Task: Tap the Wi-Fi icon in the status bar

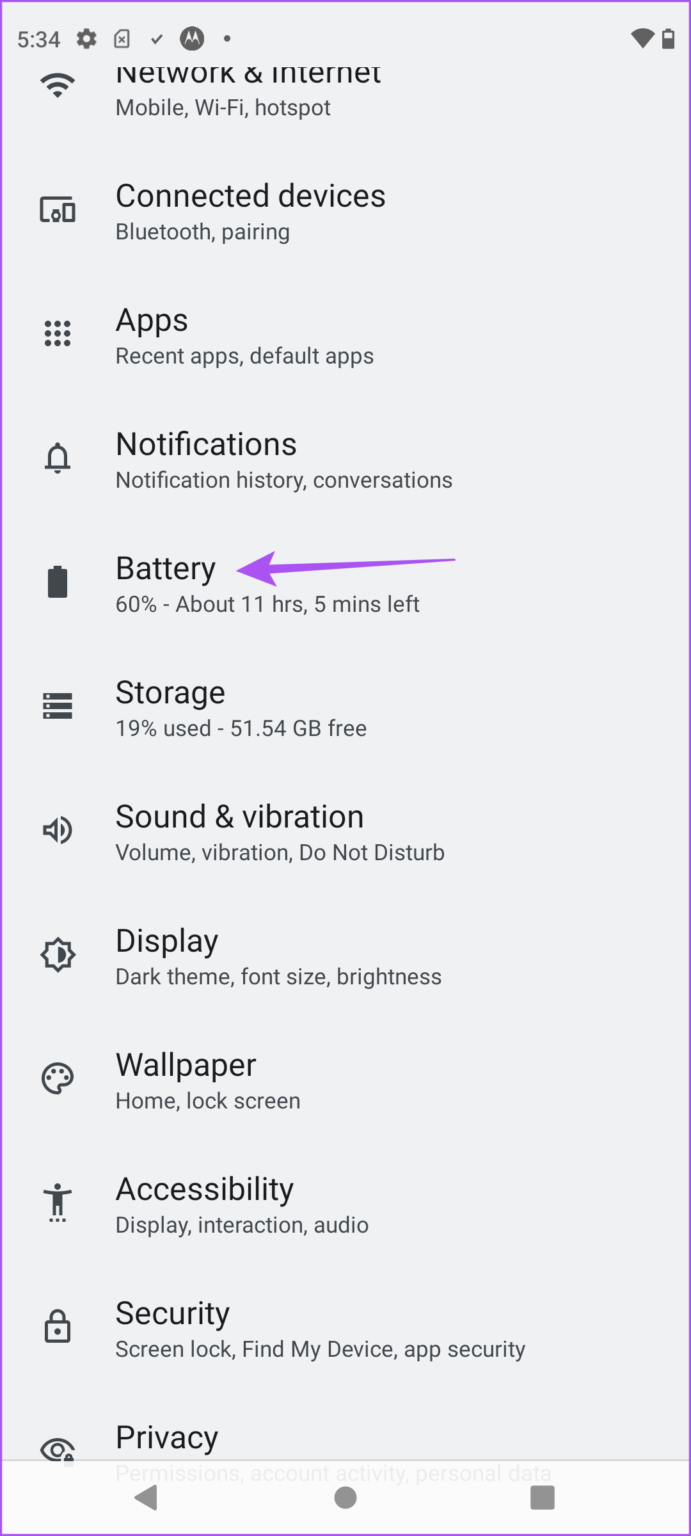Action: 641,38
